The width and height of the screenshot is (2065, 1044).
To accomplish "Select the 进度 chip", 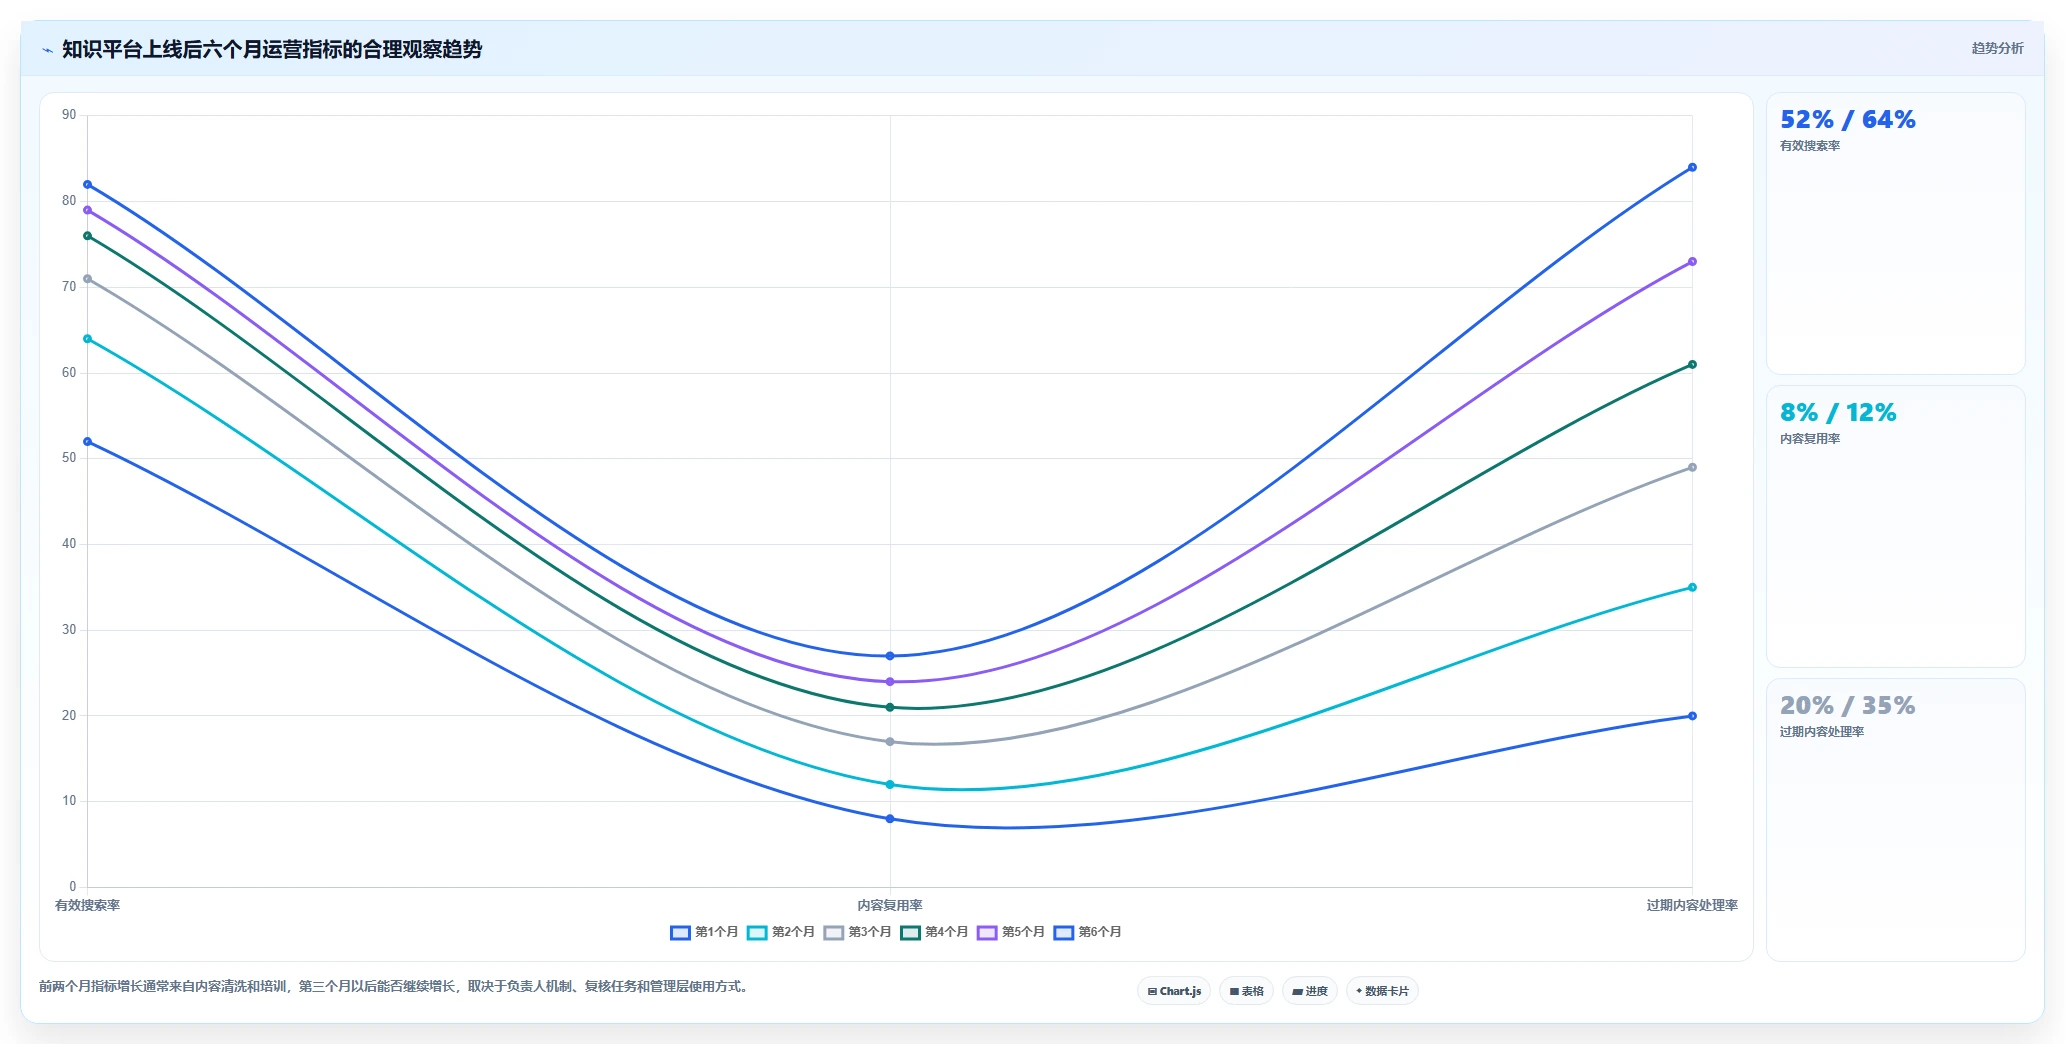I will (x=1310, y=991).
